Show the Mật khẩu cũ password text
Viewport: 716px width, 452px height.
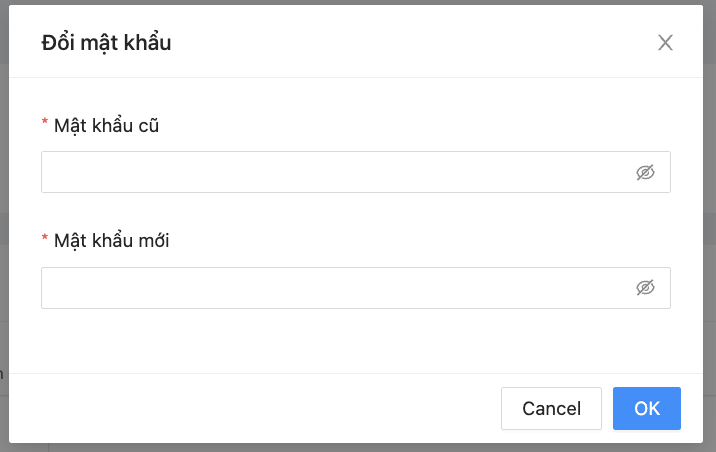click(x=645, y=172)
